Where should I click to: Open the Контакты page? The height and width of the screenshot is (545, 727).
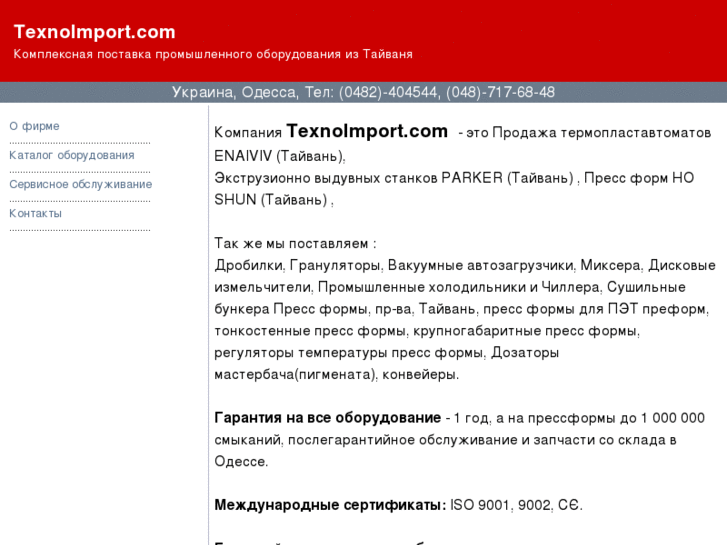click(35, 213)
